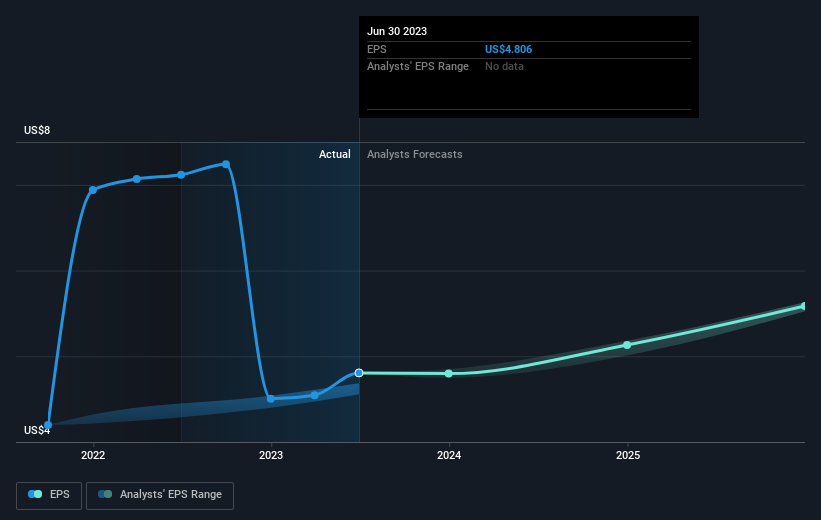Viewport: 821px width, 520px height.
Task: Click the 2024 axis label
Action: coord(449,455)
